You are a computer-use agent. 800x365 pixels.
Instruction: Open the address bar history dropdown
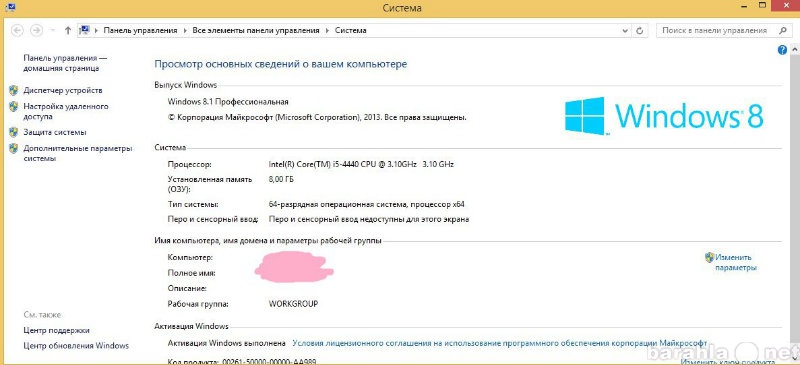[626, 31]
